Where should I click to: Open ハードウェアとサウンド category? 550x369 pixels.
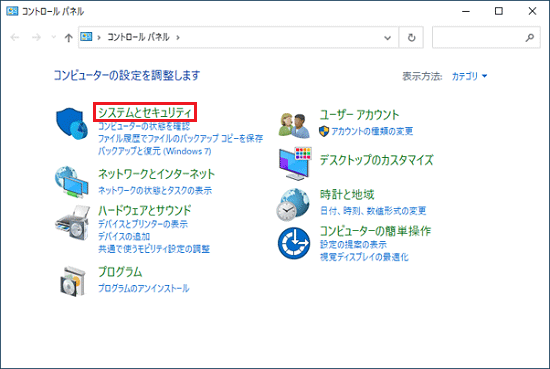tap(145, 210)
